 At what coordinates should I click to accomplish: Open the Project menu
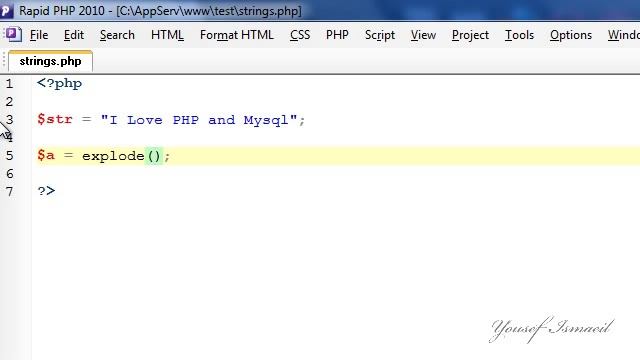click(470, 35)
